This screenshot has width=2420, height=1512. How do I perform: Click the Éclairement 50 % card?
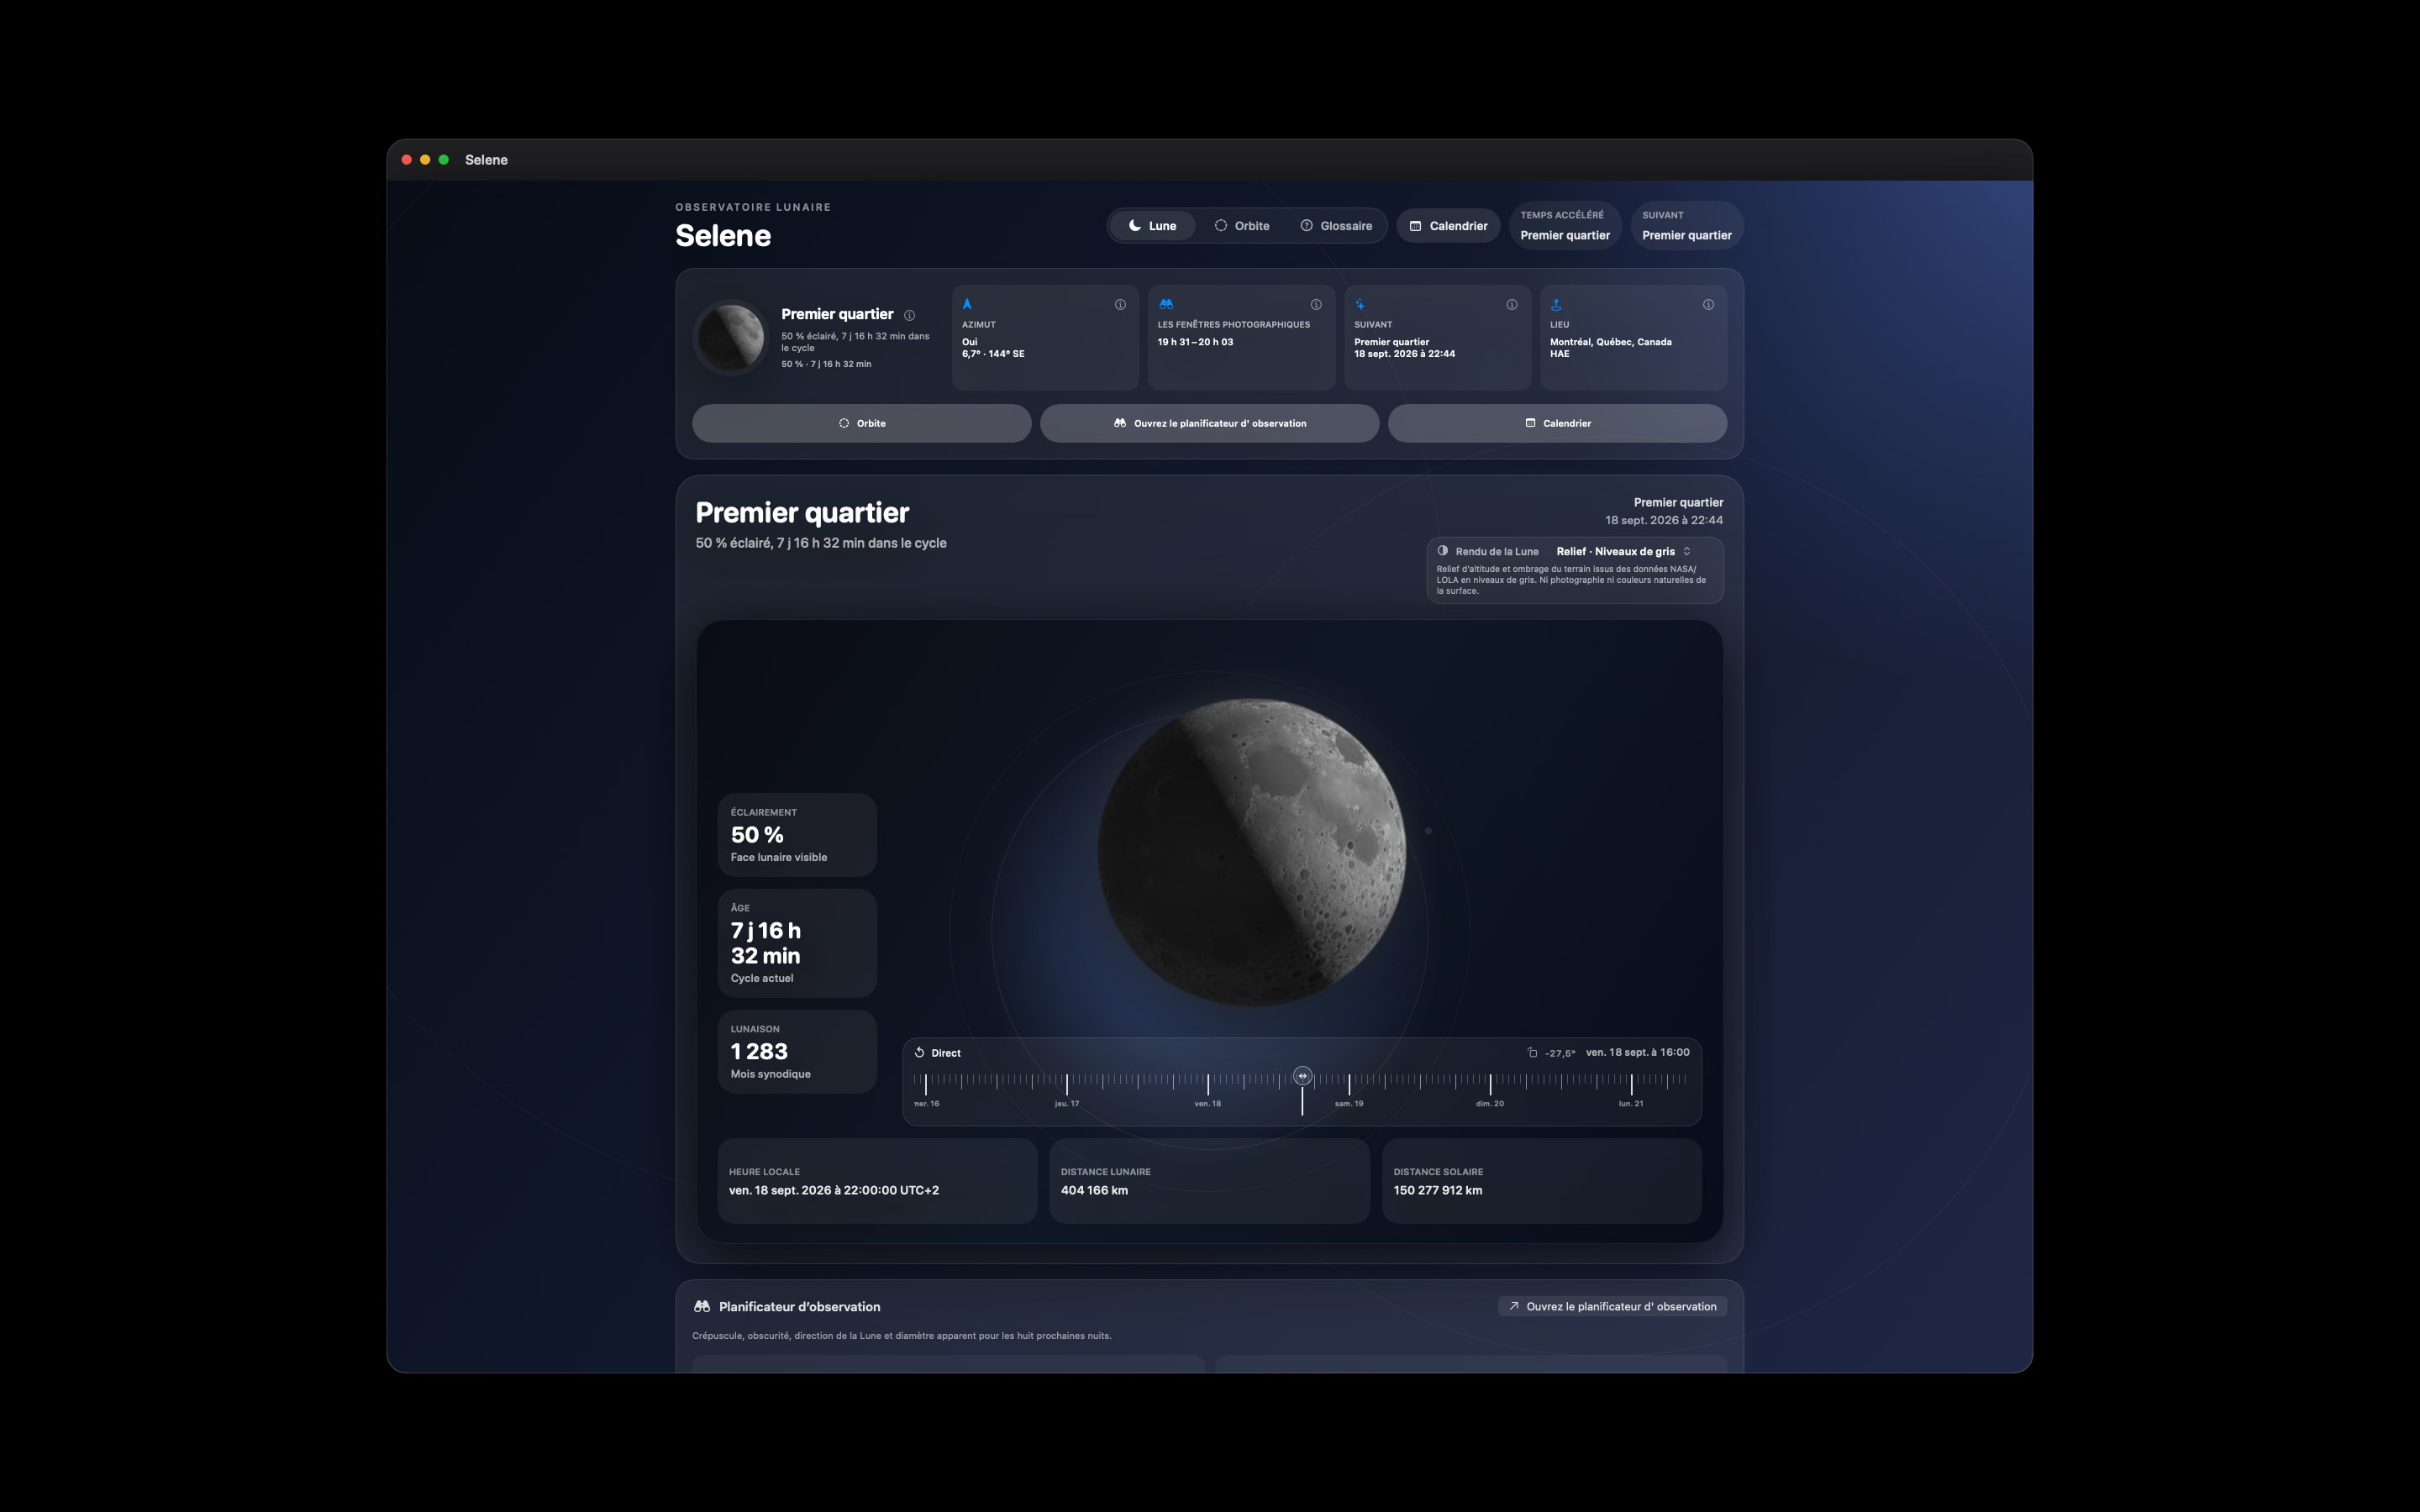[x=797, y=835]
